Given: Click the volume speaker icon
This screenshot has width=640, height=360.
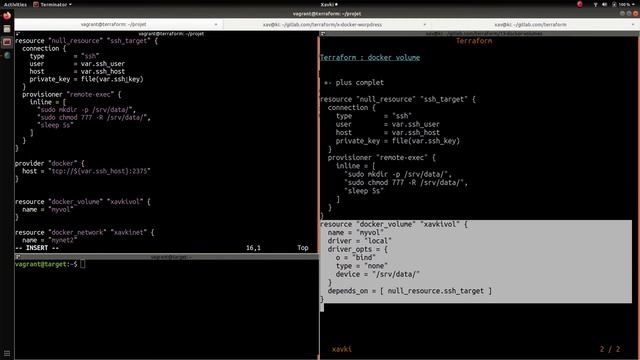Looking at the screenshot, I should (x=604, y=4).
